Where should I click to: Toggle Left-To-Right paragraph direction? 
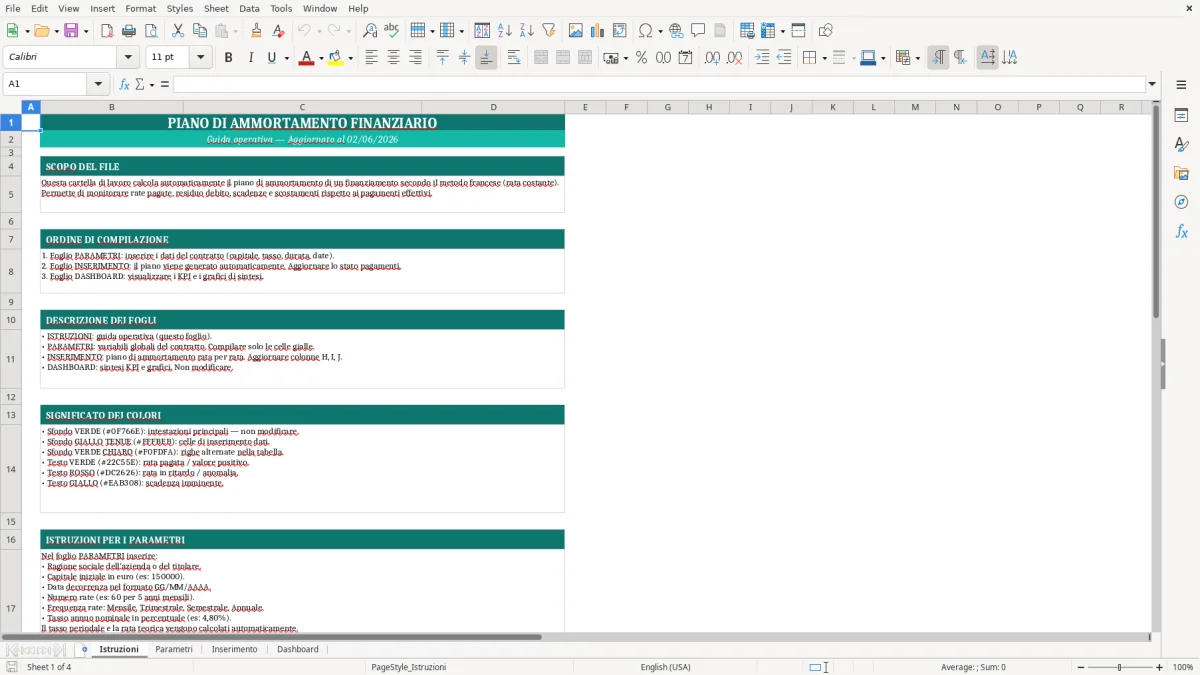(938, 58)
